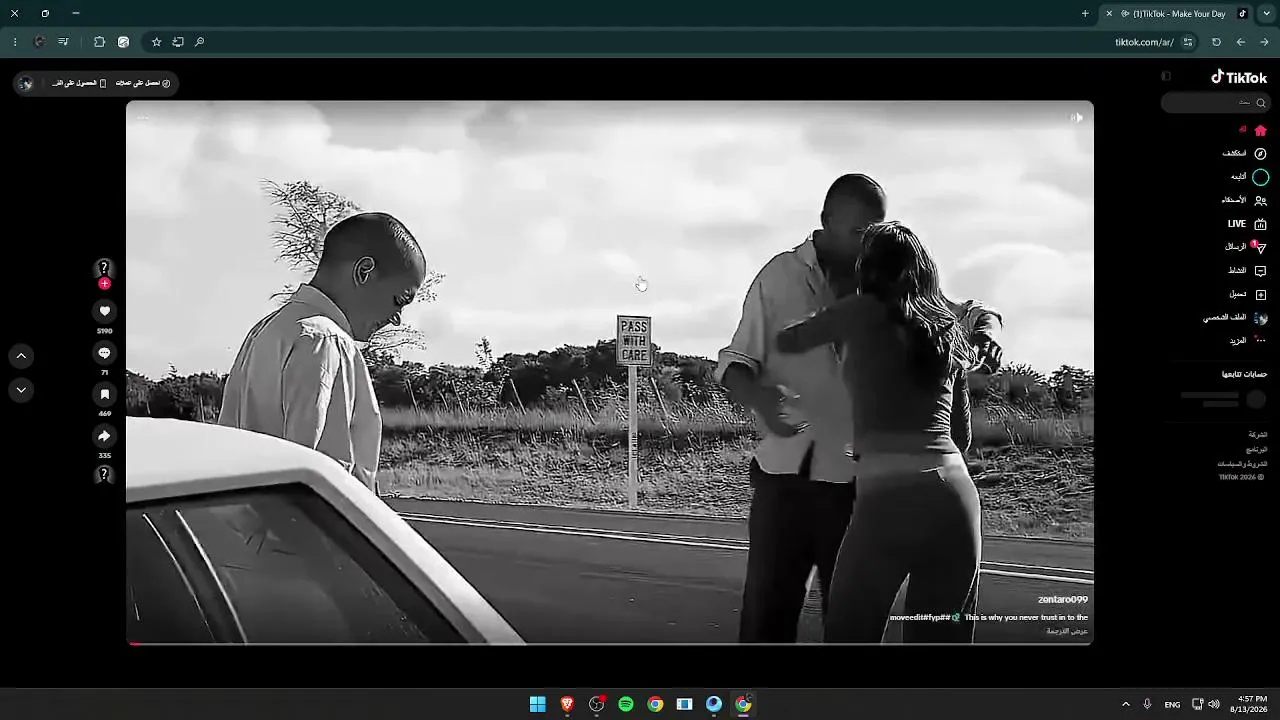Go to the TikTok Home feed icon
Viewport: 1280px width, 720px height.
click(1260, 130)
